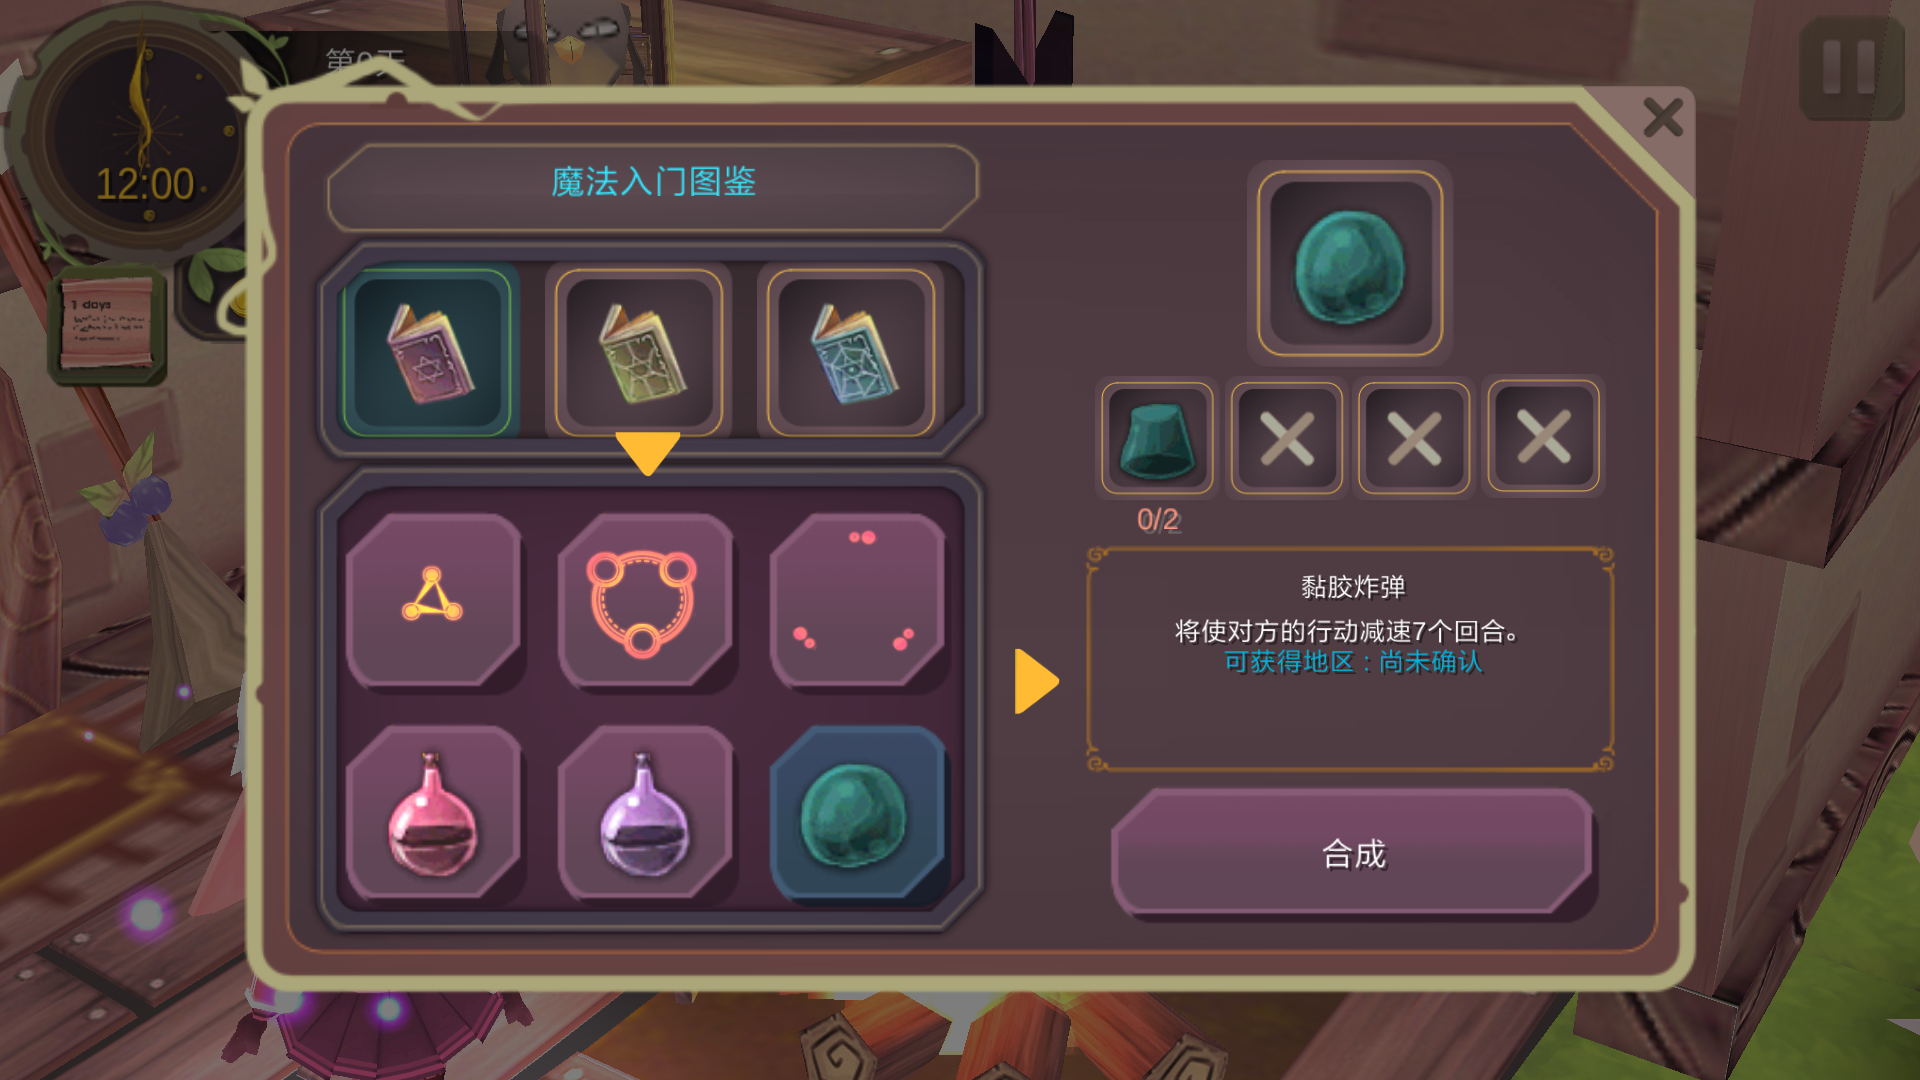Select the teal web spellbook
Image resolution: width=1920 pixels, height=1080 pixels.
pos(851,353)
